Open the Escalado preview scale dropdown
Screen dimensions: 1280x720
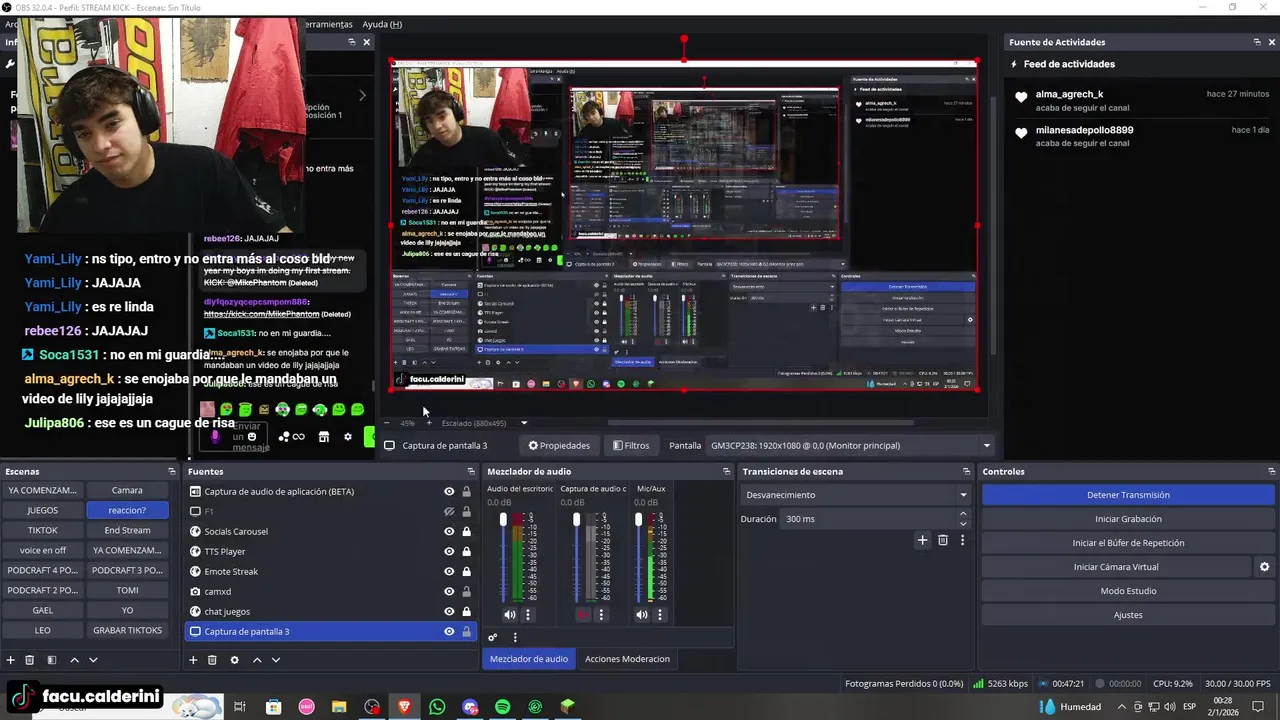point(485,423)
